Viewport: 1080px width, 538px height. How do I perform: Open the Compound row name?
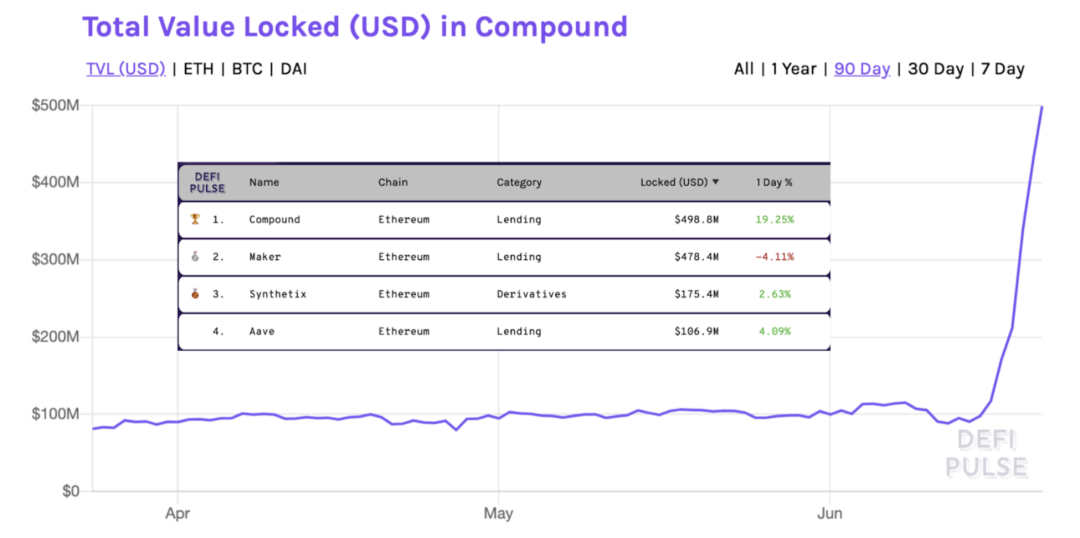(x=274, y=220)
